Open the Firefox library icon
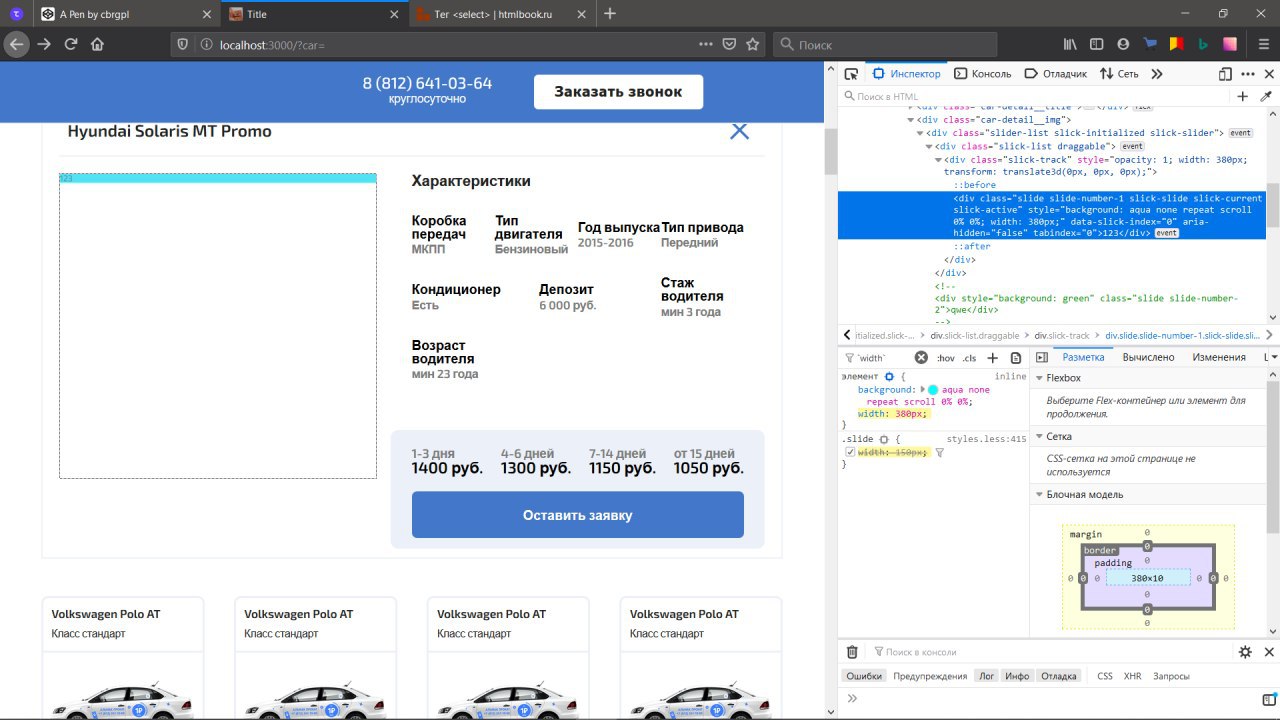Screen dimensions: 1280x720 [1070, 44]
